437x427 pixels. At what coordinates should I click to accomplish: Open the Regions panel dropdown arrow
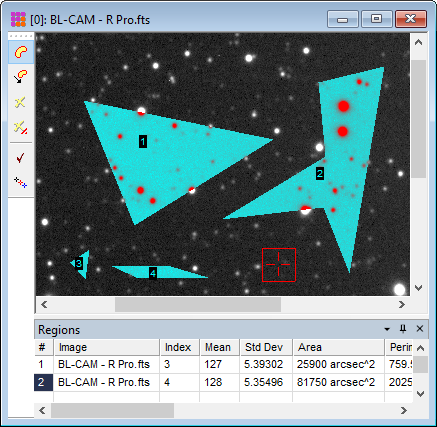point(387,329)
